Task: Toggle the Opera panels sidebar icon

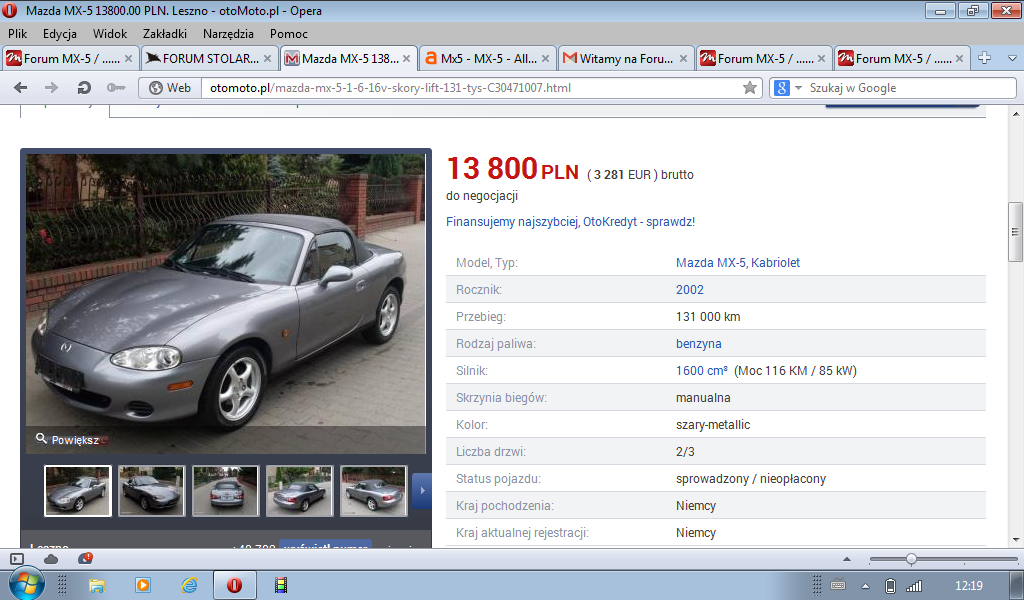Action: 17,558
